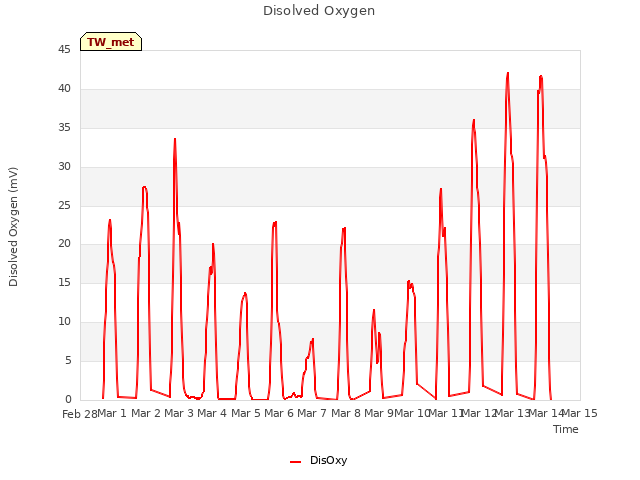Screen dimensions: 640x480
Task: Click the Mar 7 x-axis tick label
Action: pyautogui.click(x=312, y=413)
